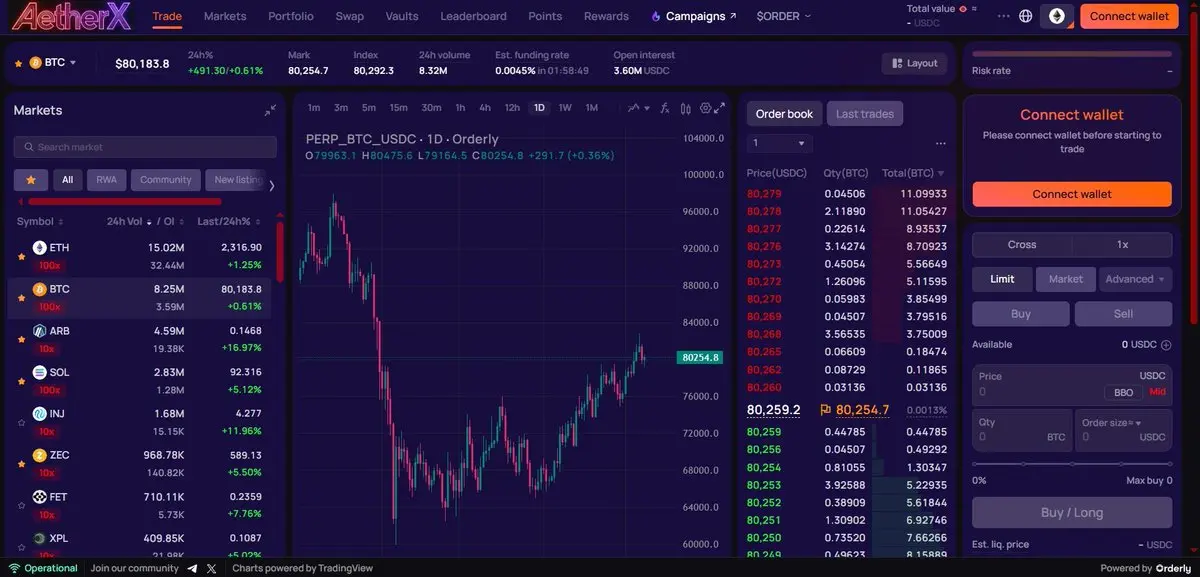1200x577 pixels.
Task: Click the ETH coin icon in the market list
Action: (40, 247)
